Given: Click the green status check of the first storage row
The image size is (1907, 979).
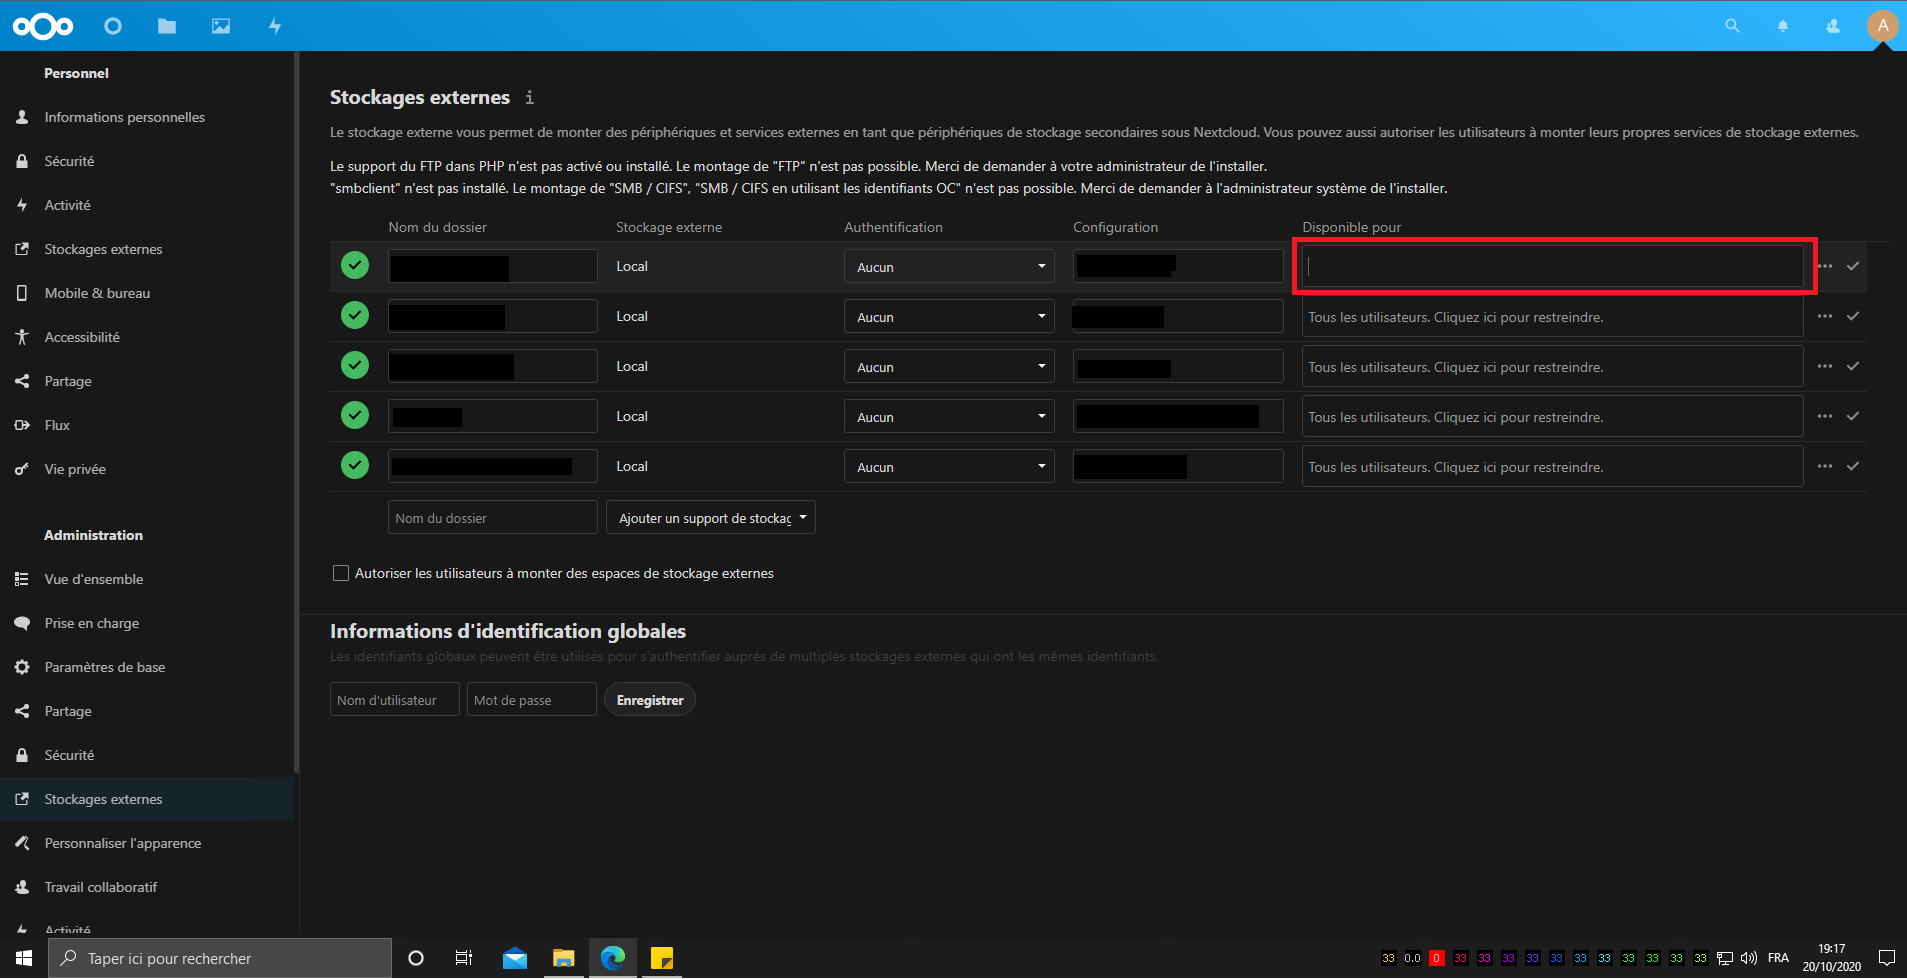Looking at the screenshot, I should pyautogui.click(x=355, y=265).
